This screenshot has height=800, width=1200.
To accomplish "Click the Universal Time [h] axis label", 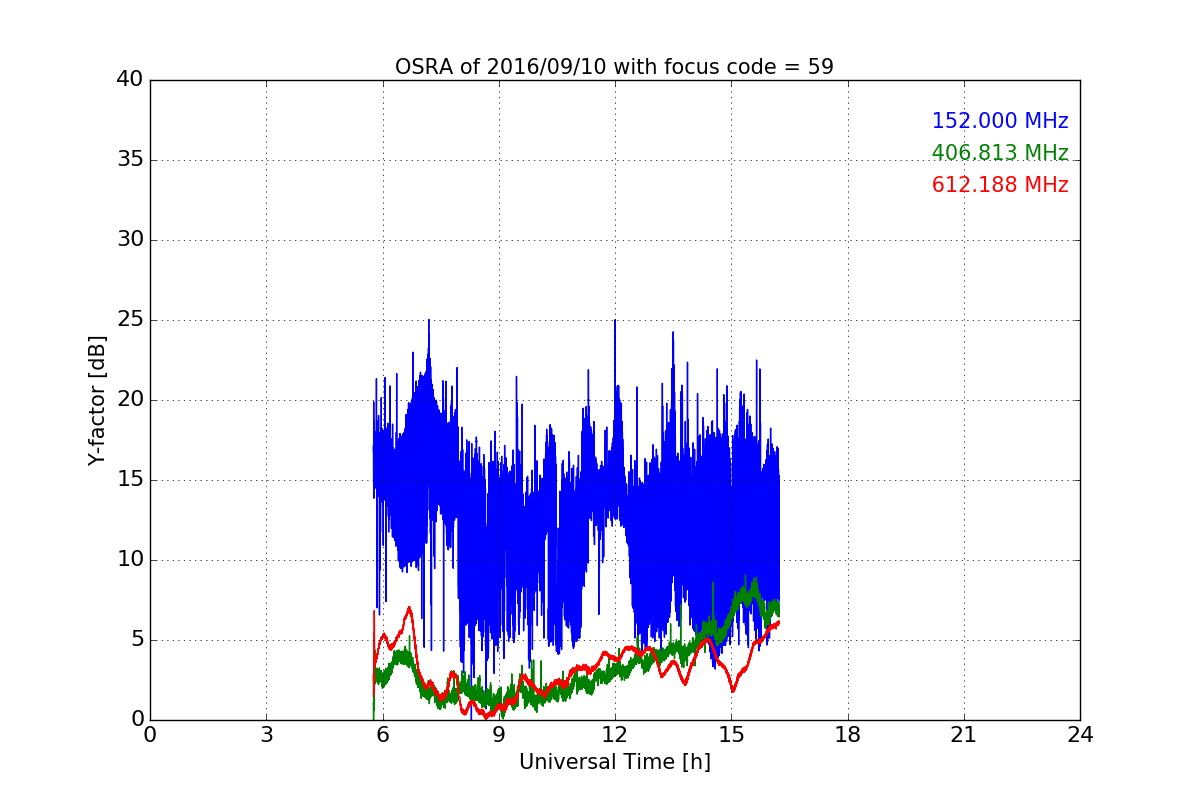I will tap(614, 762).
